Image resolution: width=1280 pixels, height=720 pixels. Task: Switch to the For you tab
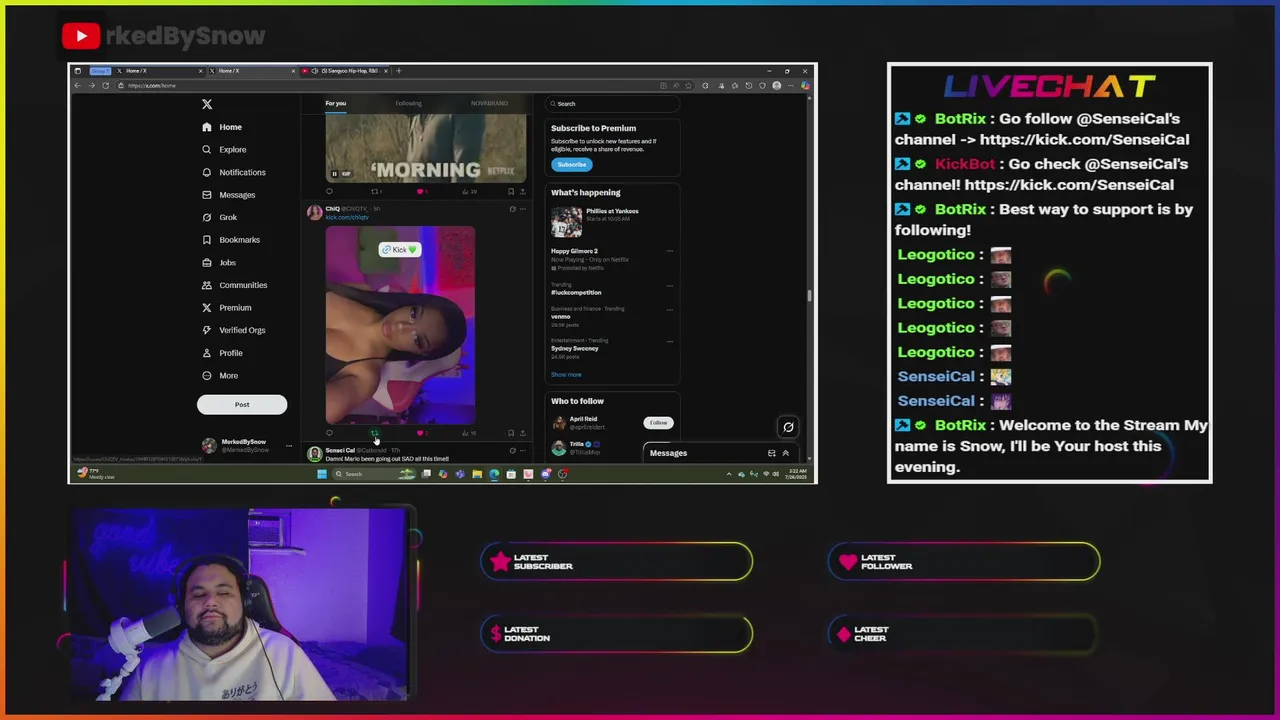click(335, 103)
